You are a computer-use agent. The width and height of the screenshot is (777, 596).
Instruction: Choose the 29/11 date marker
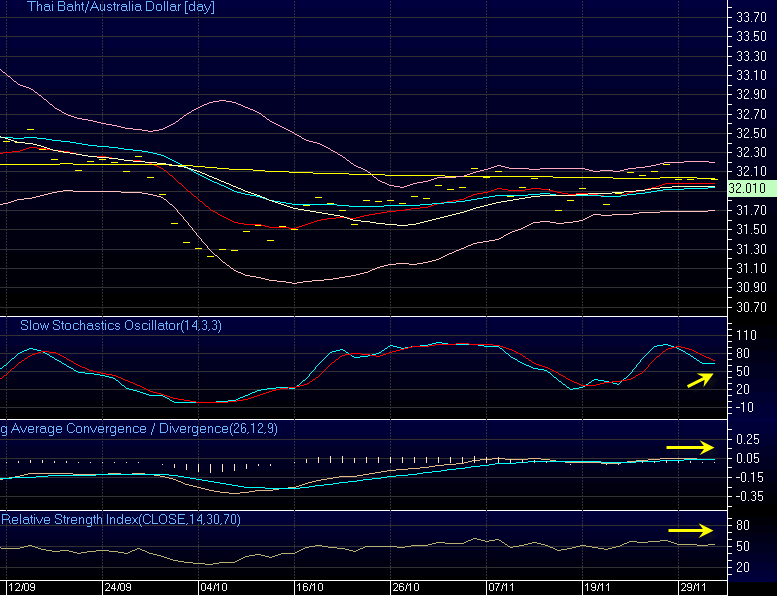693,587
